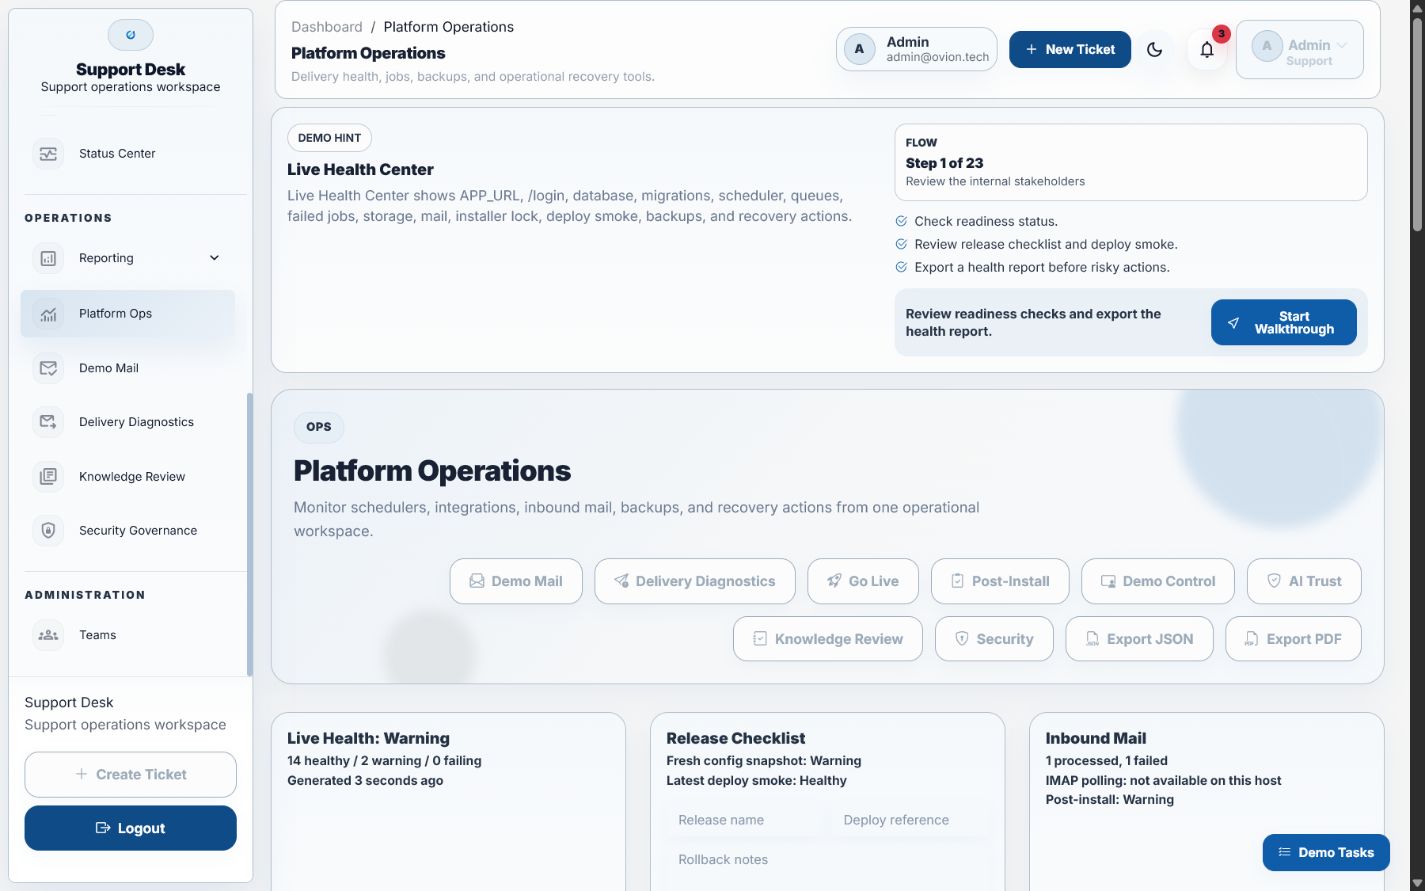Click the Export JSON button
The image size is (1425, 891).
pyautogui.click(x=1139, y=639)
